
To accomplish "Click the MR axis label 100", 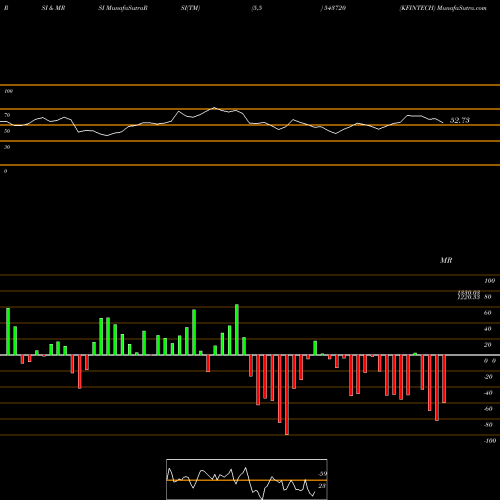I will [x=489, y=281].
